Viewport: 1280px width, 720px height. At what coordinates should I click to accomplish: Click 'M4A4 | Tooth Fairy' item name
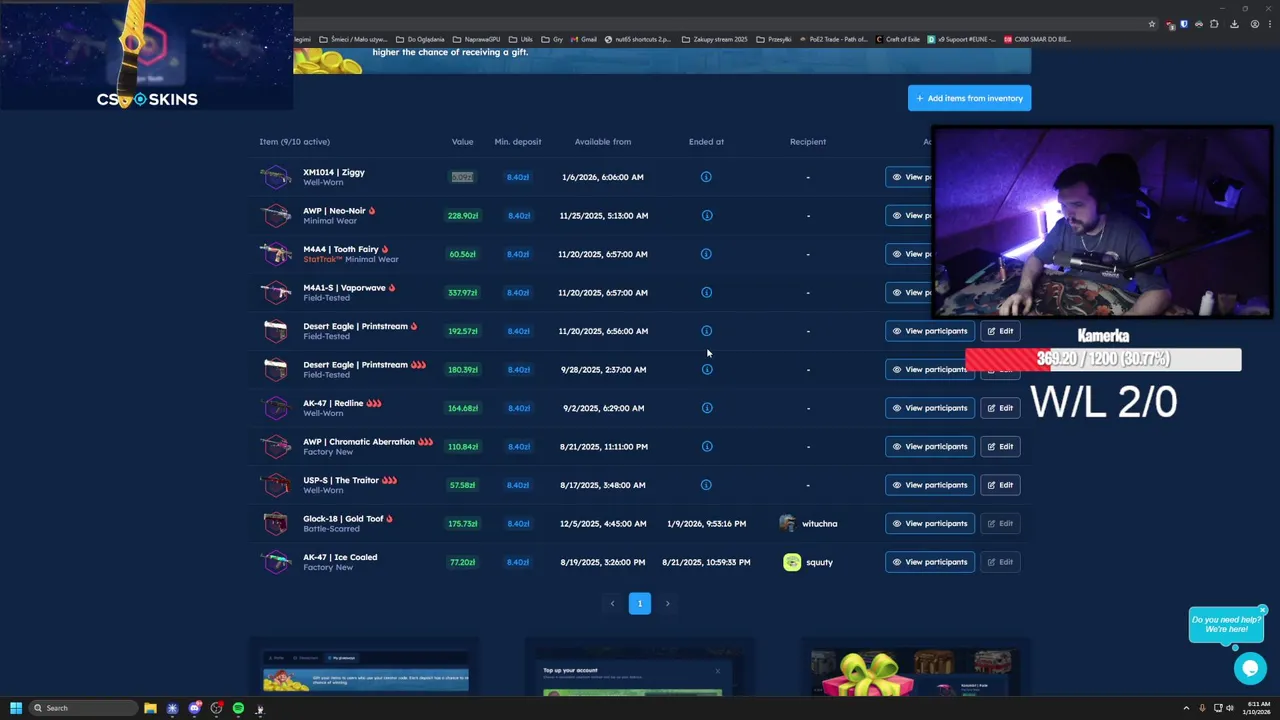[x=340, y=249]
